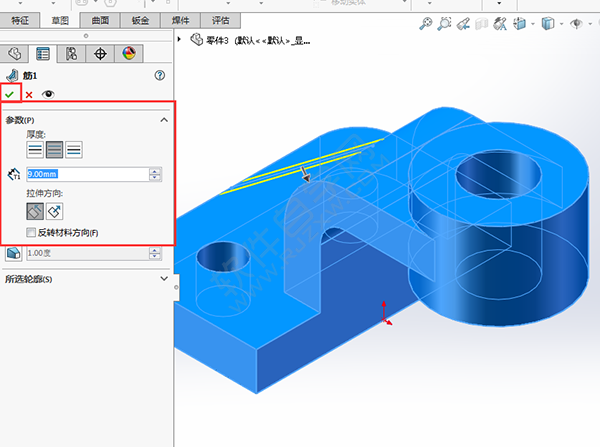Image resolution: width=600 pixels, height=447 pixels.
Task: Switch to the 曲面 ribbon tab
Action: click(100, 20)
